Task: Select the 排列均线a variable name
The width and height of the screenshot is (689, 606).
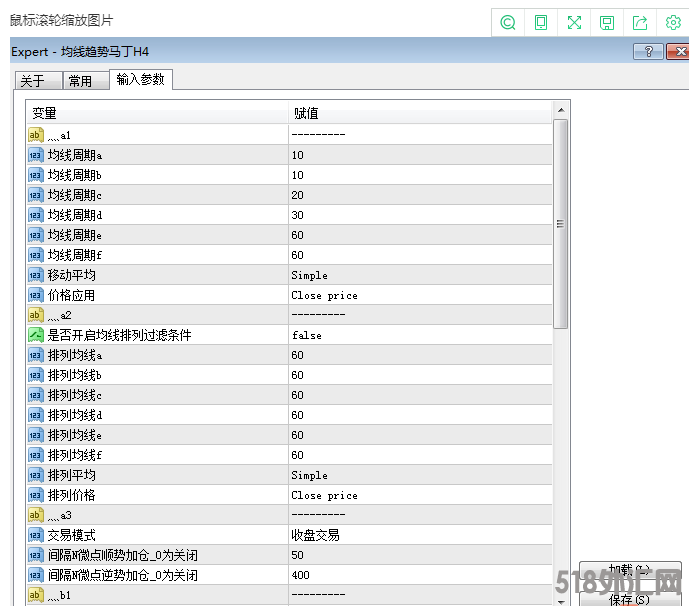Action: (75, 355)
